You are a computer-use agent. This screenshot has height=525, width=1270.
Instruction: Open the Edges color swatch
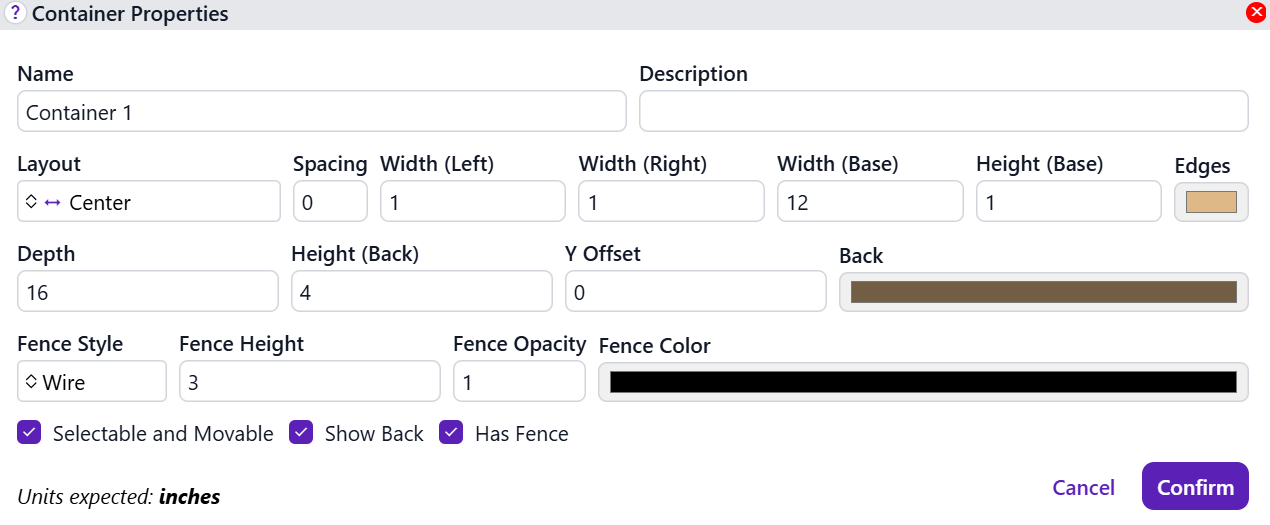[x=1211, y=202]
